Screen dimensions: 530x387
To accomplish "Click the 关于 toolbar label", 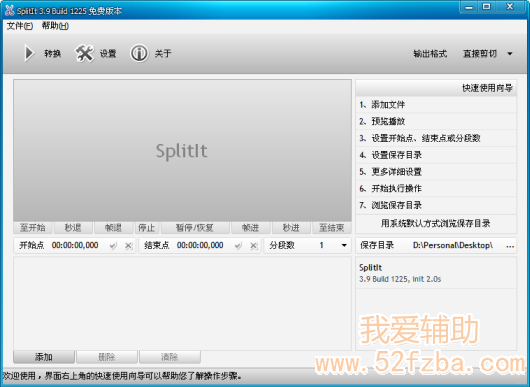I will pyautogui.click(x=163, y=53).
